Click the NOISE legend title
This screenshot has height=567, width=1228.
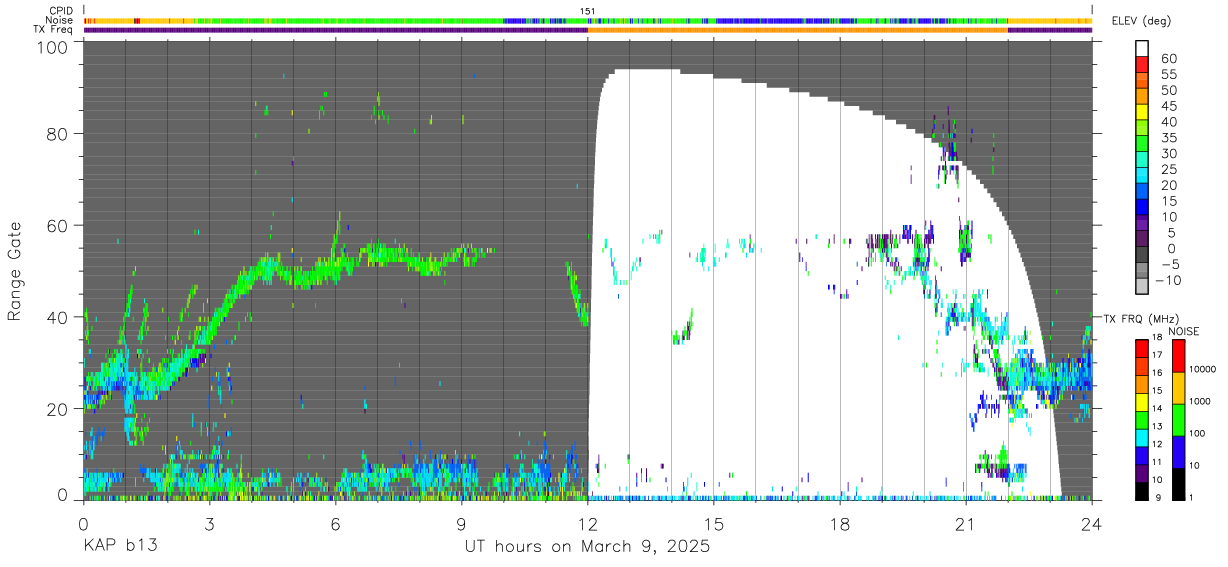(x=1184, y=331)
